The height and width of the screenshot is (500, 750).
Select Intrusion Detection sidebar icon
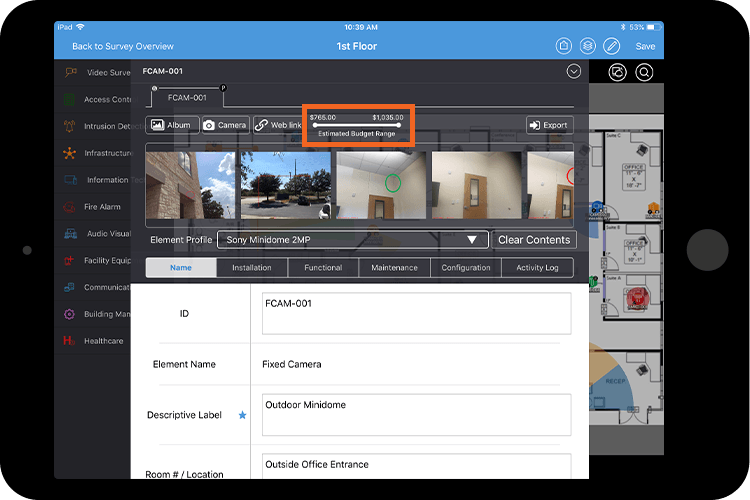69,126
